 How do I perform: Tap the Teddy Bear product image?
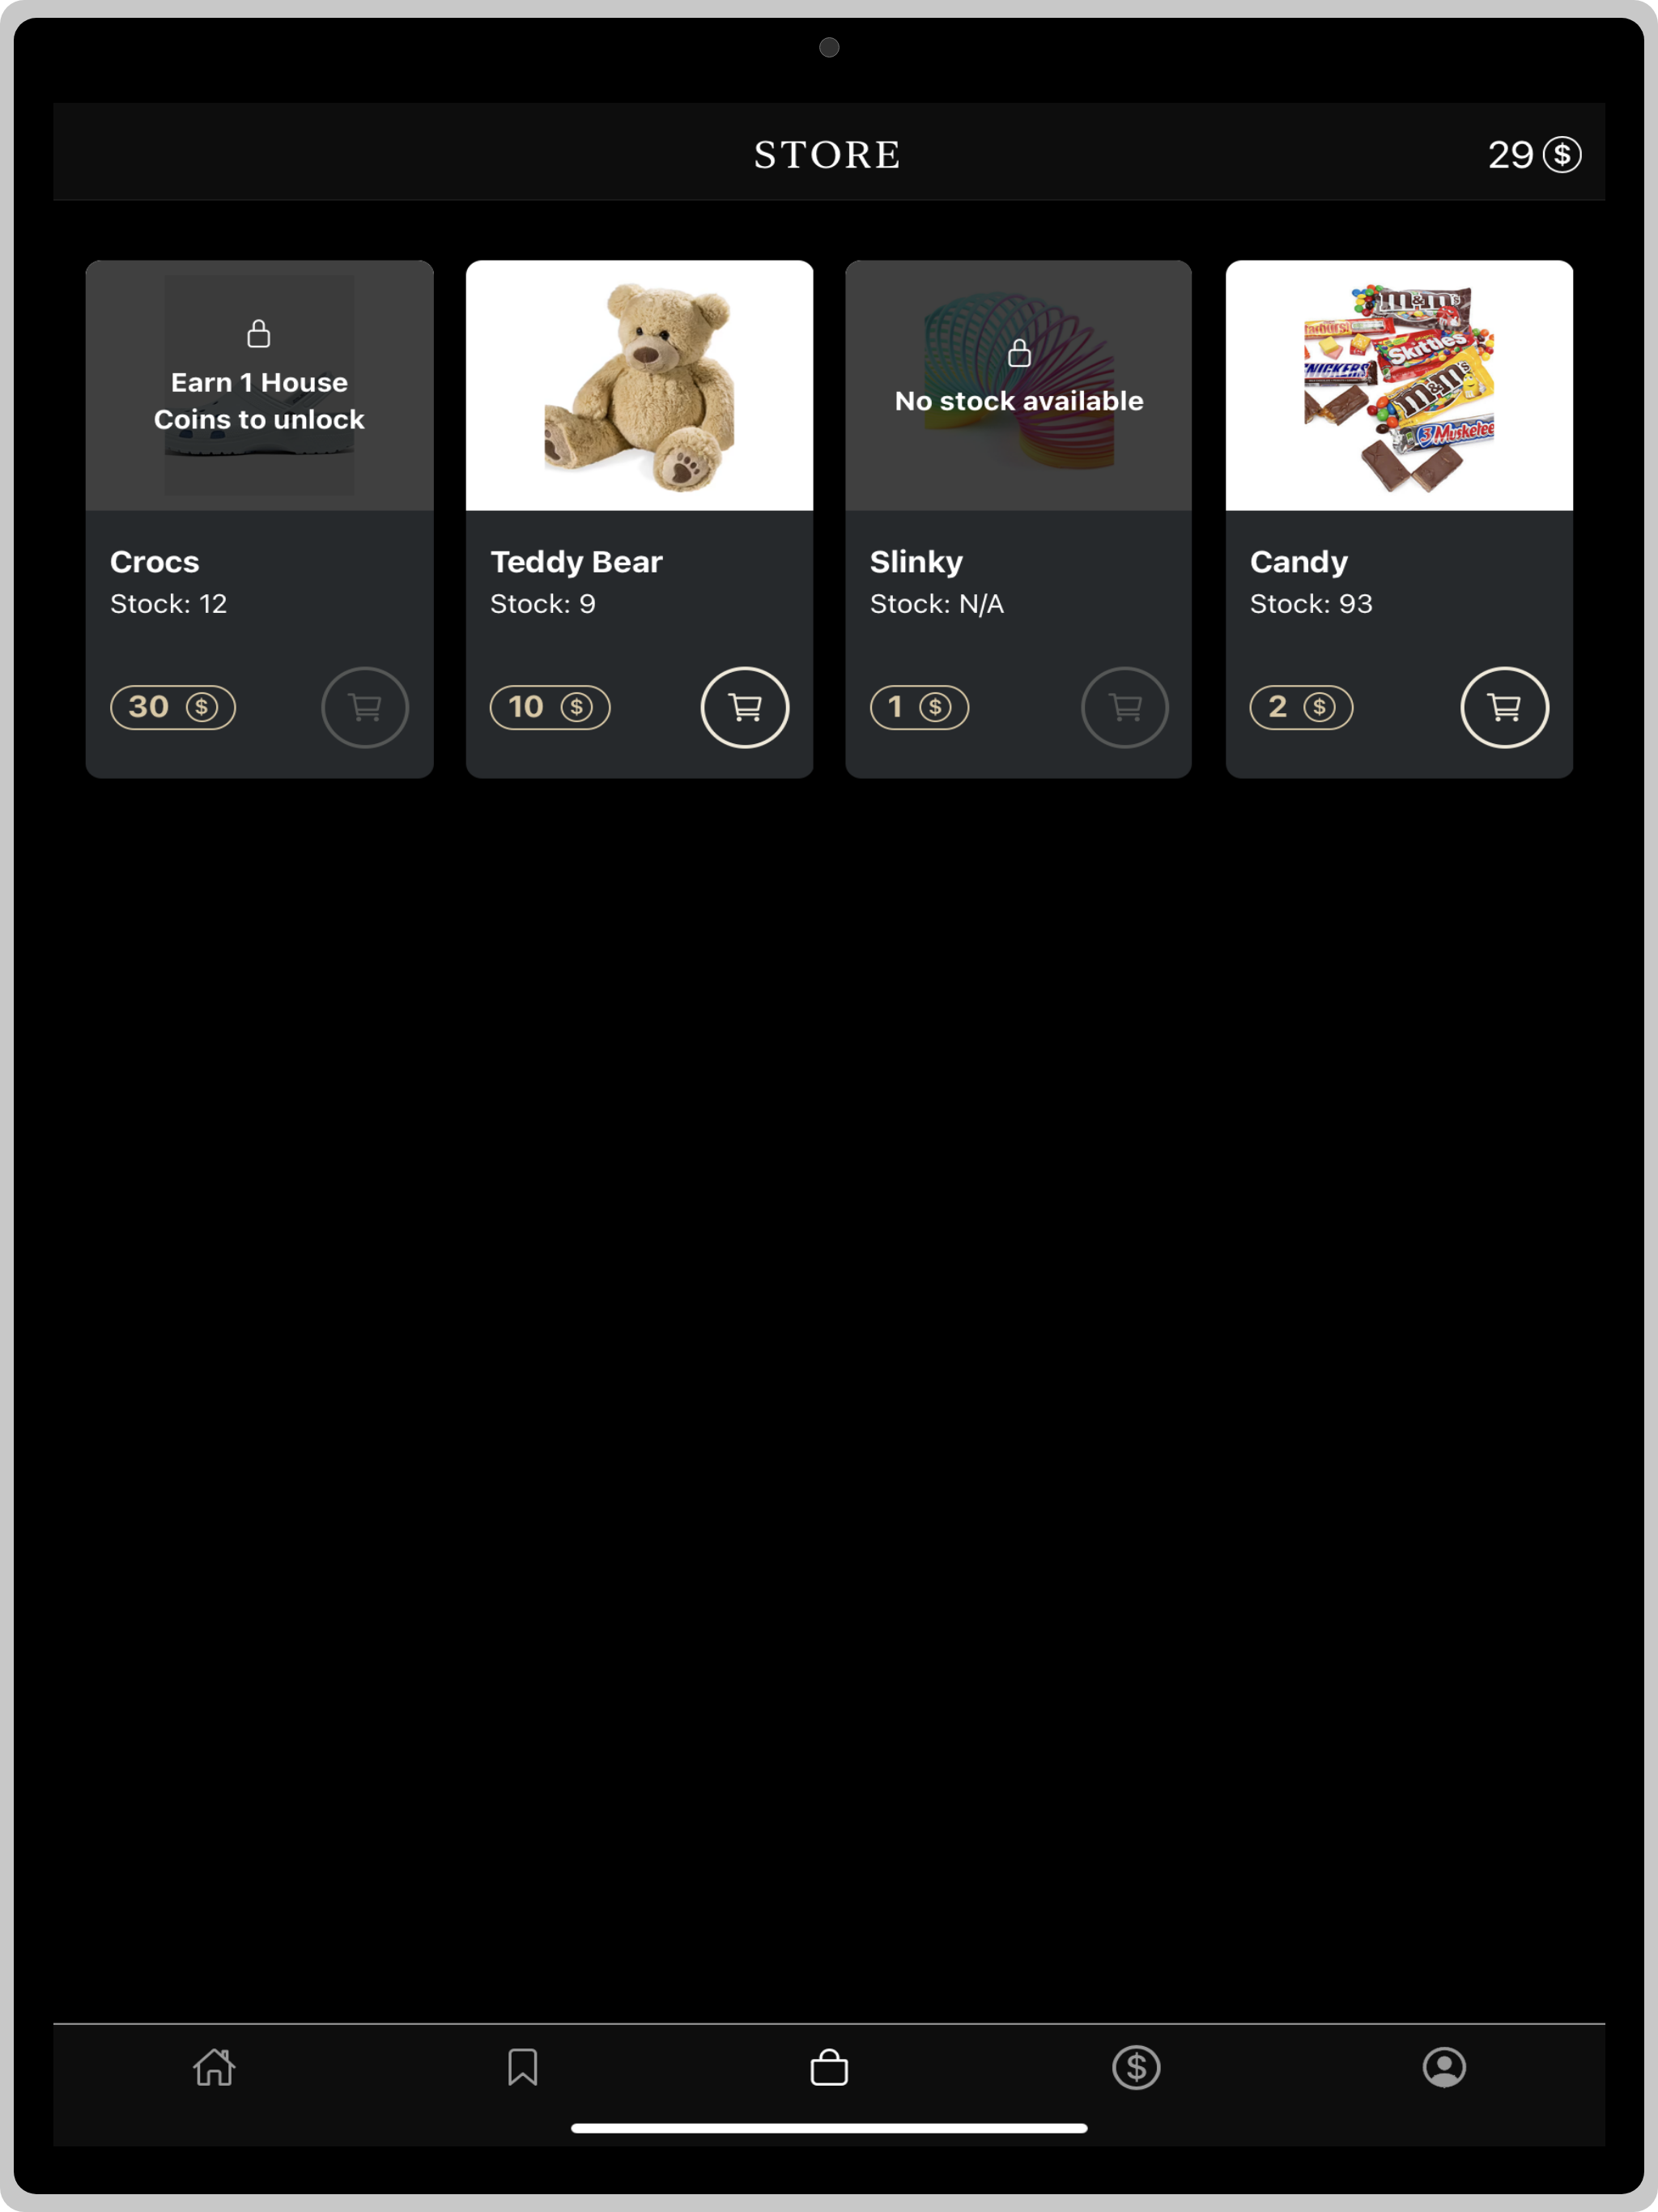640,386
